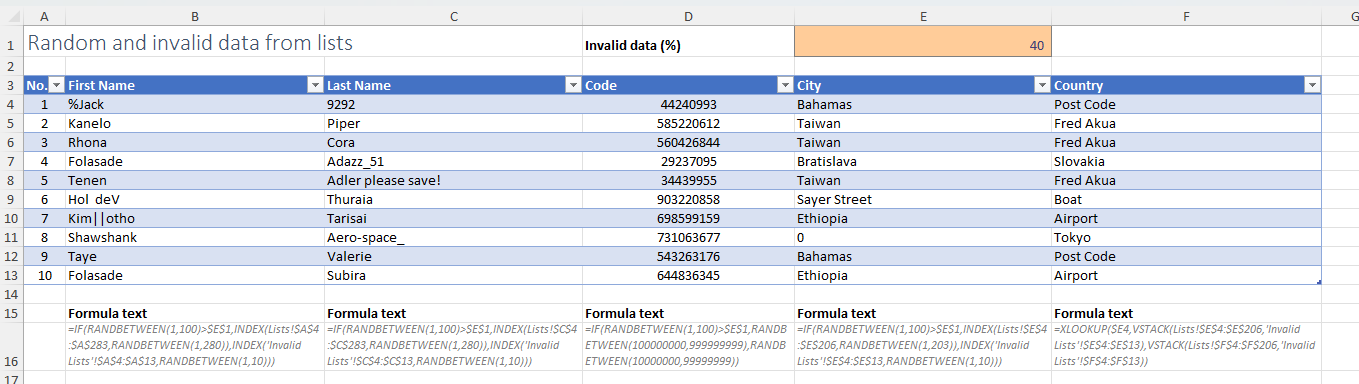Screen dimensions: 1359x384
Task: Select the RANDBETWEEN code formula cell in column D
Action: pyautogui.click(x=688, y=347)
